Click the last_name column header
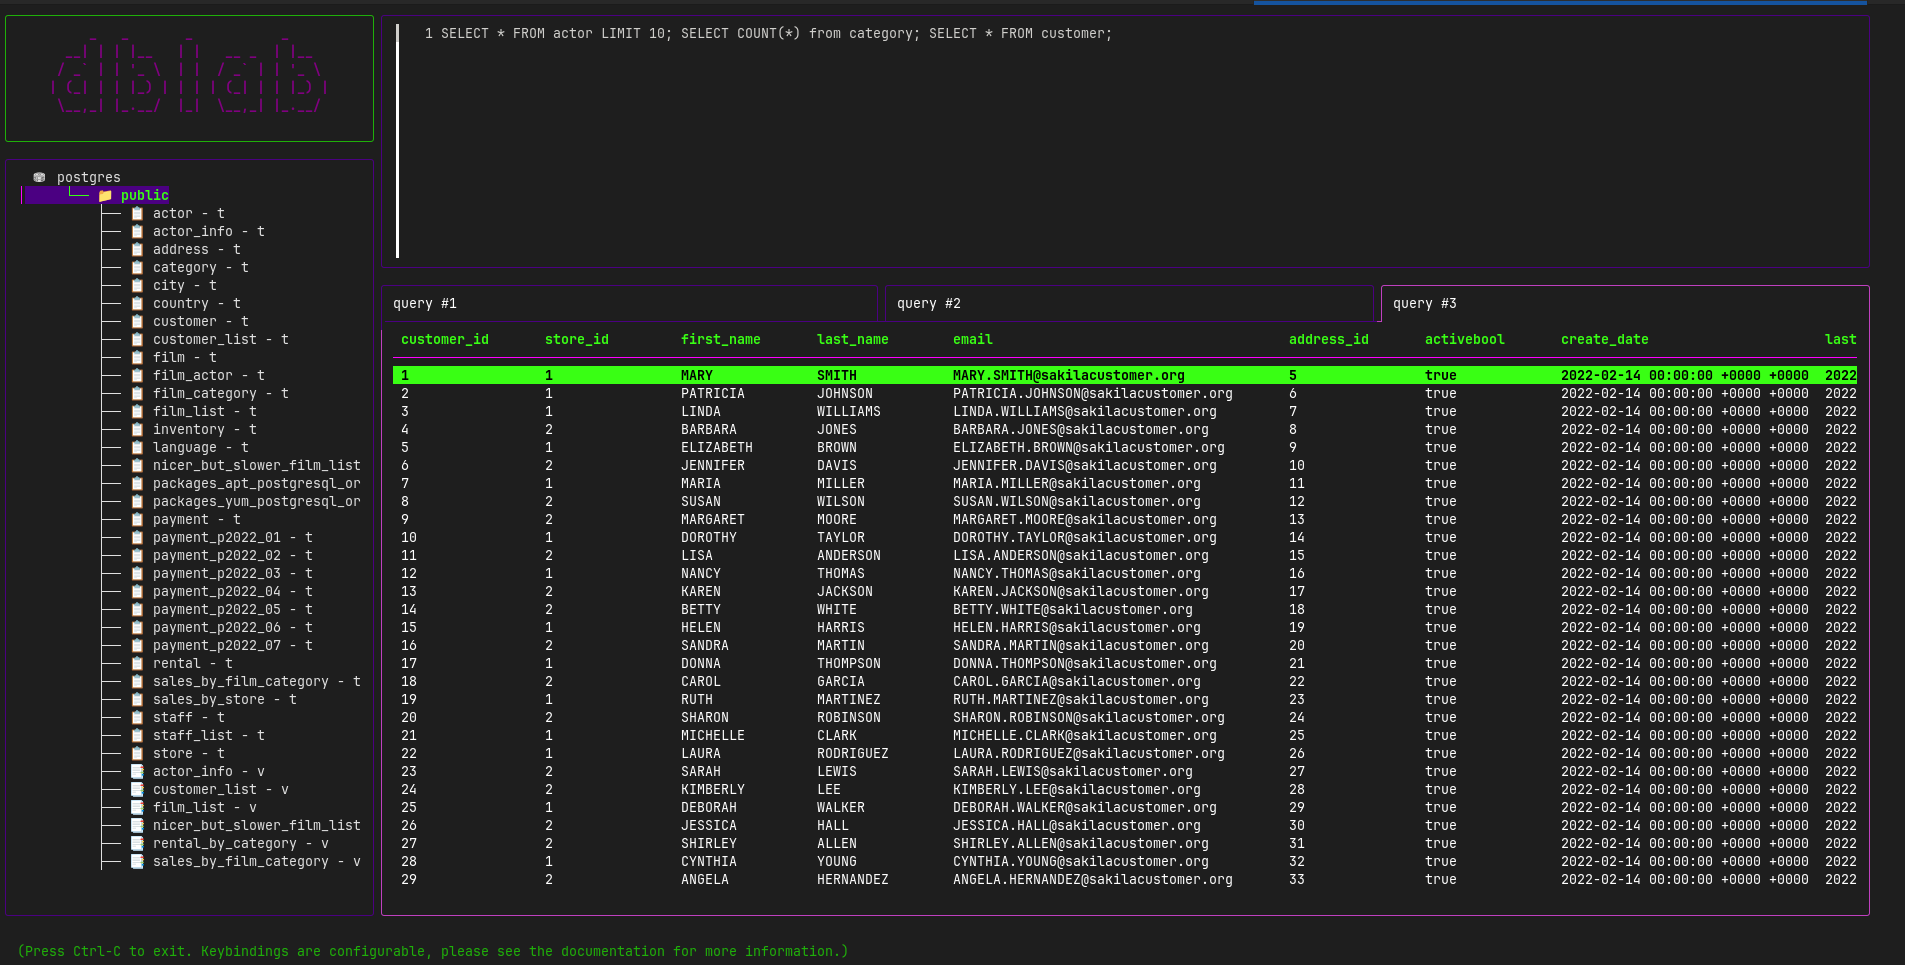 853,339
